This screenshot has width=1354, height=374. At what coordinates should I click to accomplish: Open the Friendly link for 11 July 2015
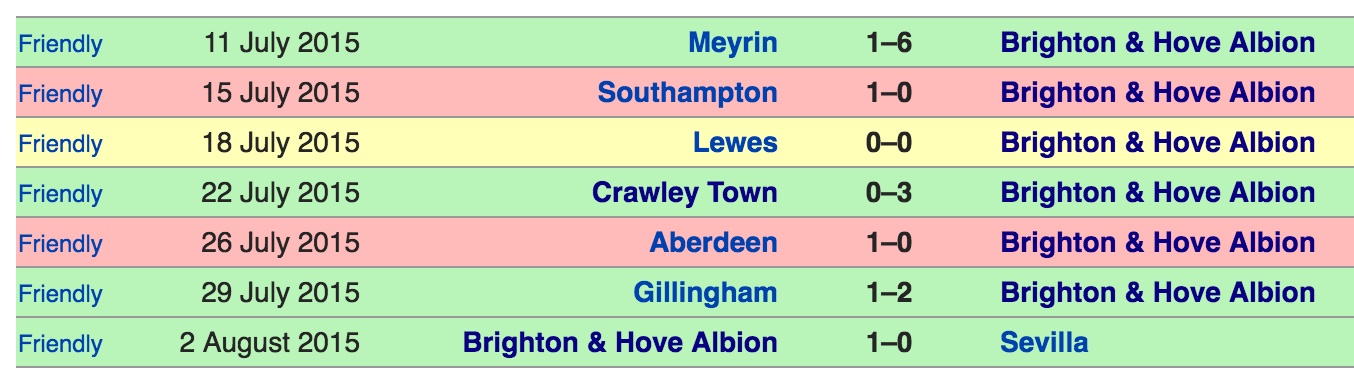click(x=60, y=44)
